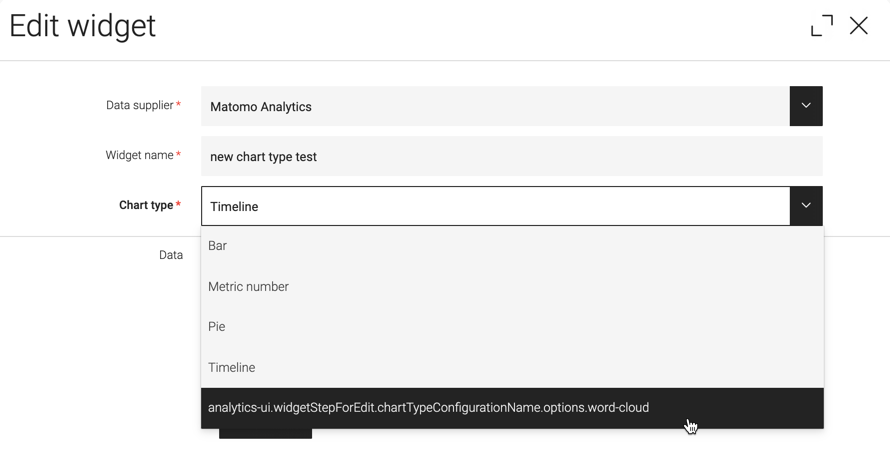Click the Chart type field showing Timeline
Screen dimensions: 890x449
click(x=496, y=206)
